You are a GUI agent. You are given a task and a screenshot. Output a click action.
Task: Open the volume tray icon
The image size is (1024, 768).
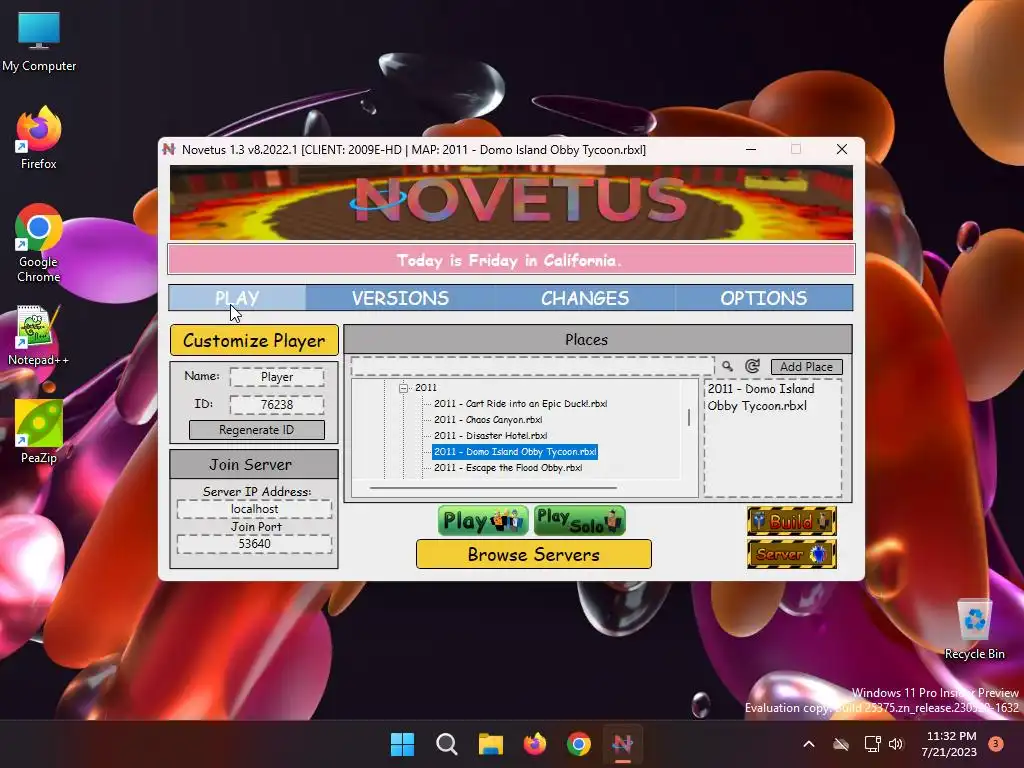pyautogui.click(x=896, y=744)
